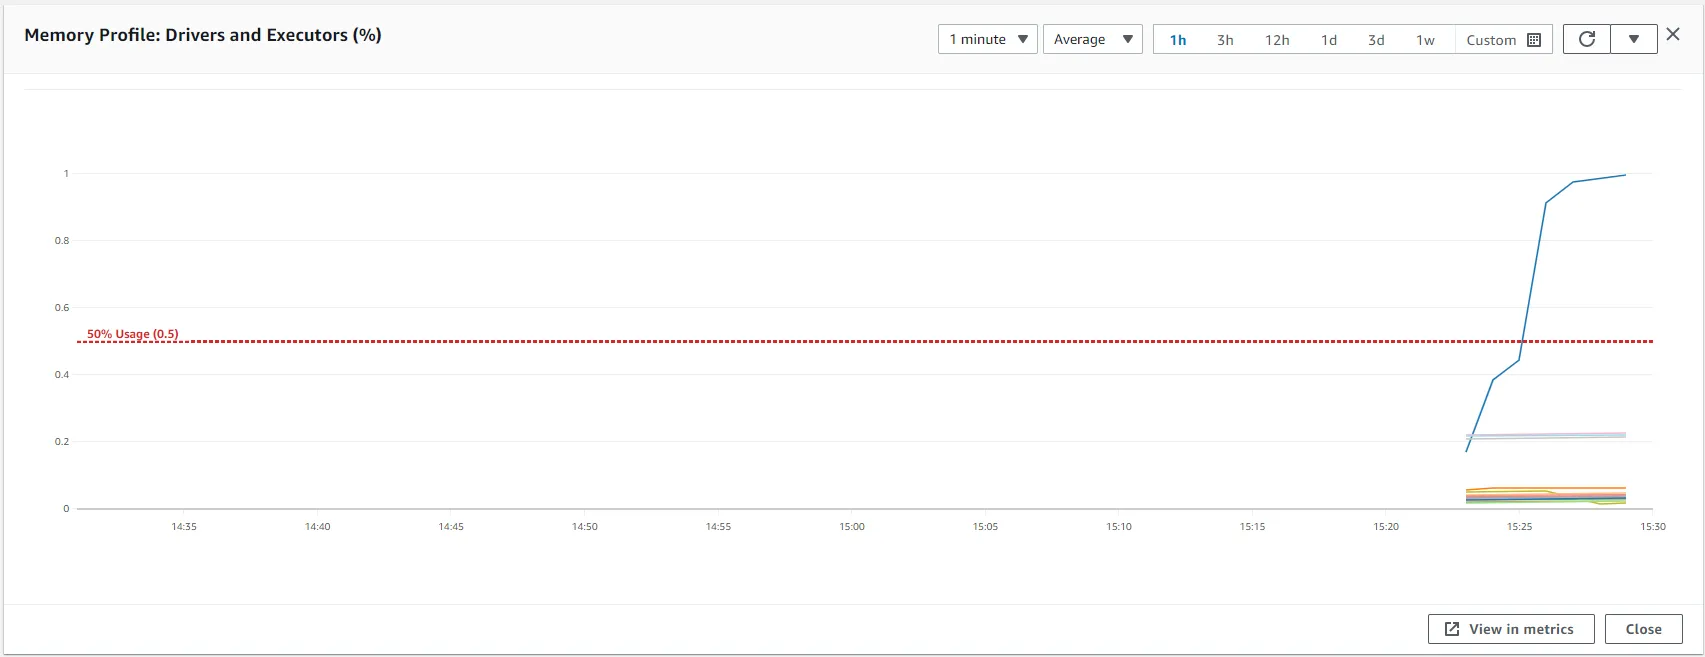This screenshot has width=1705, height=657.
Task: Open the Average statistic dropdown
Action: click(1093, 39)
